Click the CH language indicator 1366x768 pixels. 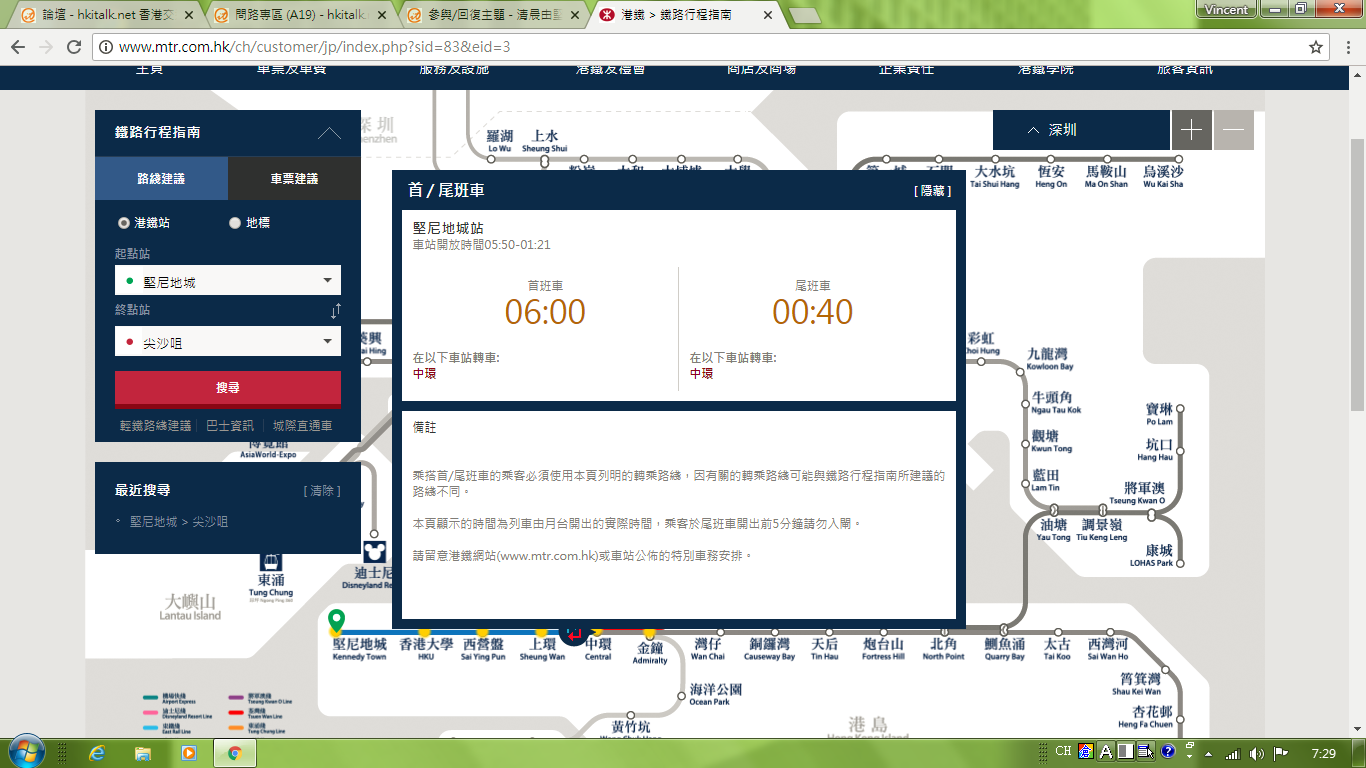tap(1063, 751)
